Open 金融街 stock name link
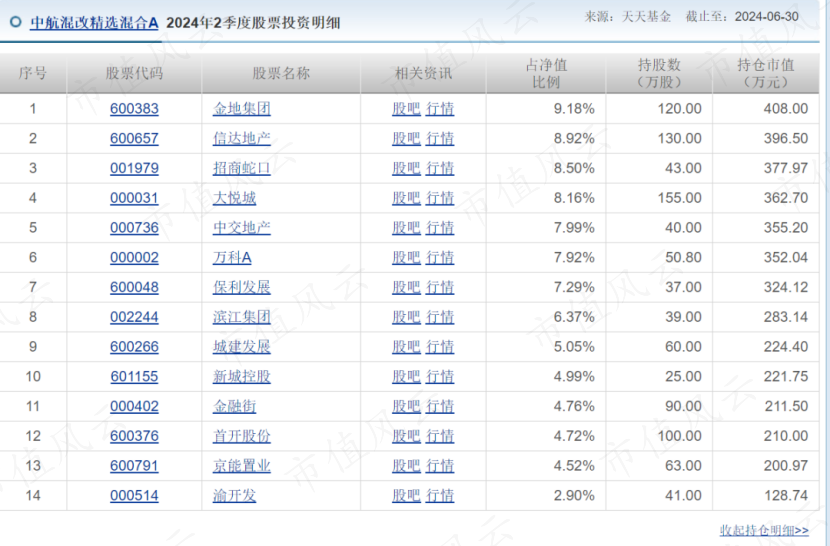 (234, 406)
